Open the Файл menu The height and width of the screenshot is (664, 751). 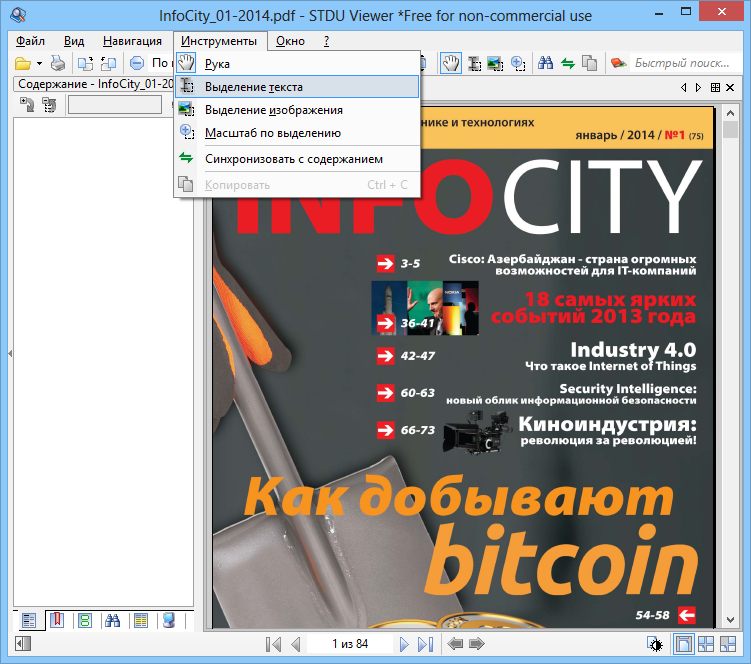click(x=30, y=41)
